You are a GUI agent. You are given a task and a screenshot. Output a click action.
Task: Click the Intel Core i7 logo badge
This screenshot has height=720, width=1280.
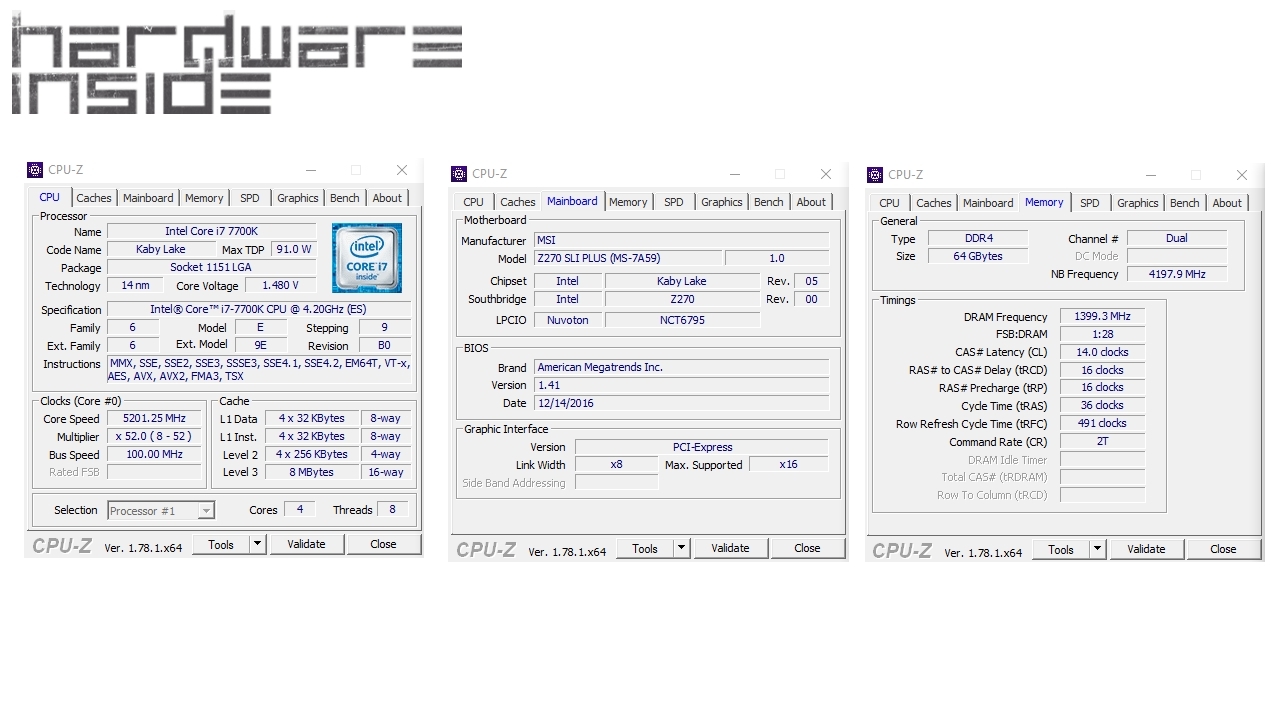click(367, 258)
